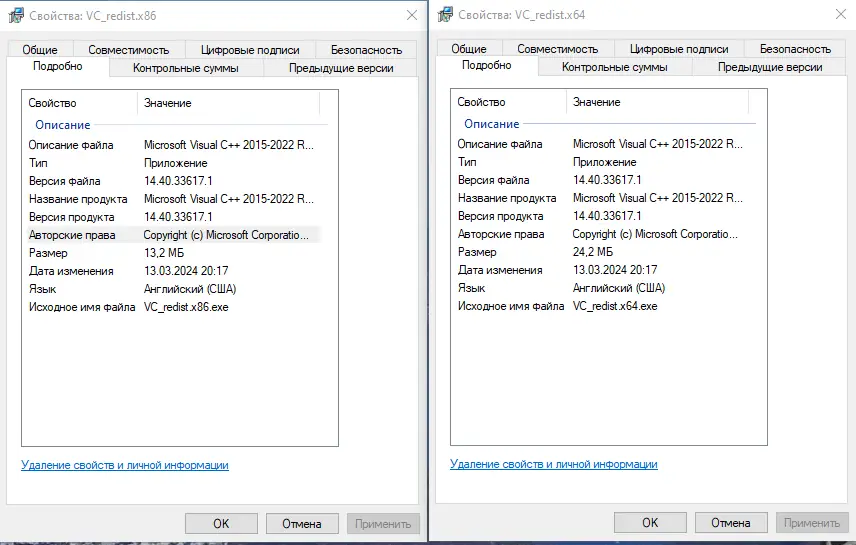The width and height of the screenshot is (856, 545).
Task: Close the VC_redist.x86 properties window
Action: 411,16
